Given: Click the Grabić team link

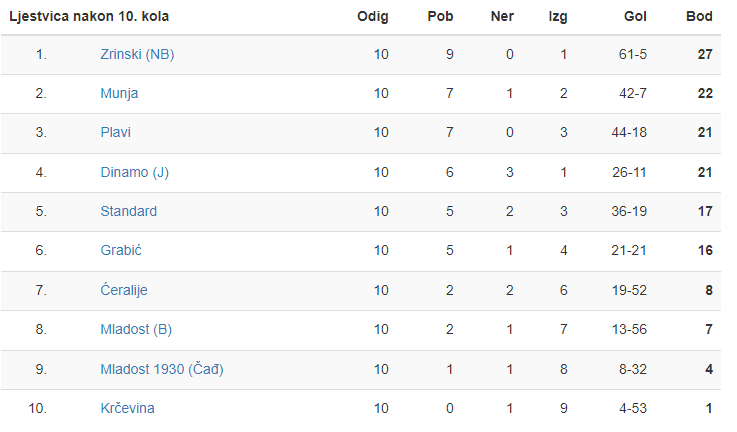Looking at the screenshot, I should (121, 250).
